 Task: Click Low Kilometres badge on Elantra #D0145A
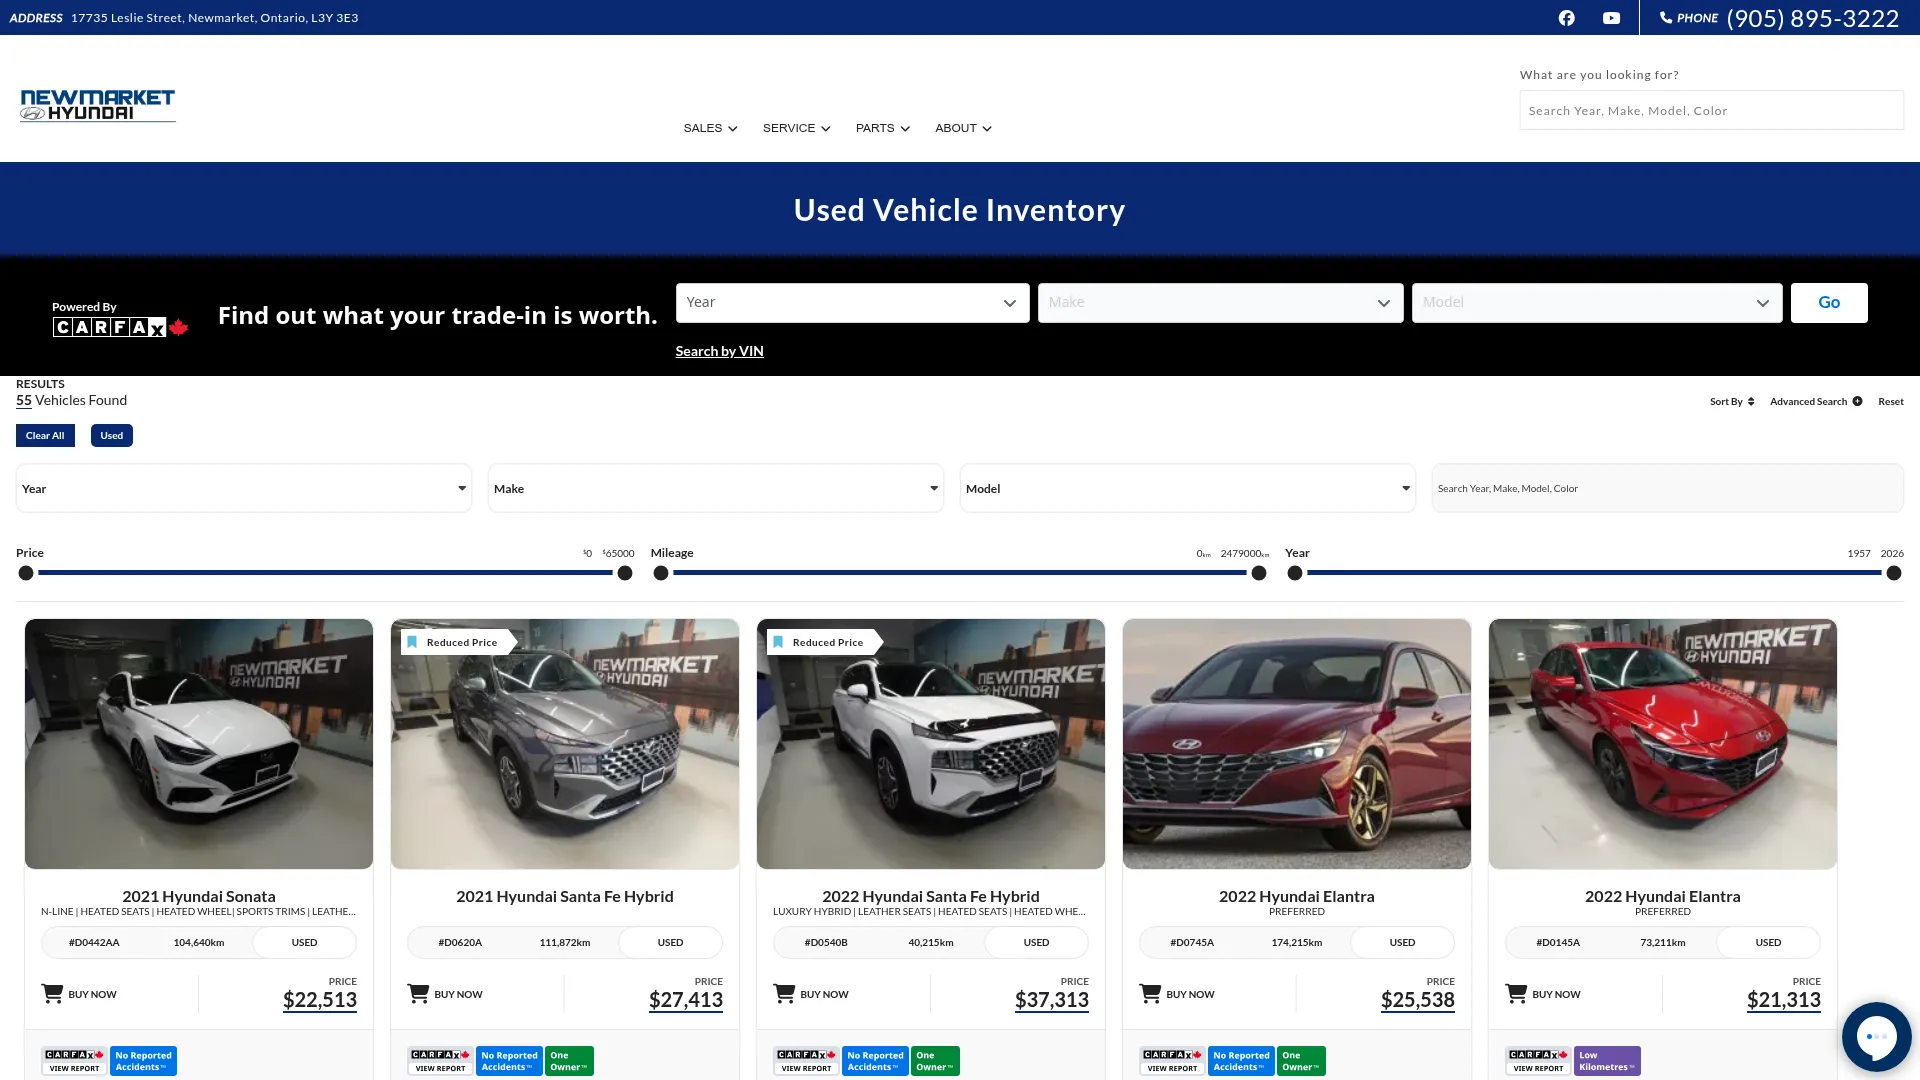click(x=1607, y=1061)
